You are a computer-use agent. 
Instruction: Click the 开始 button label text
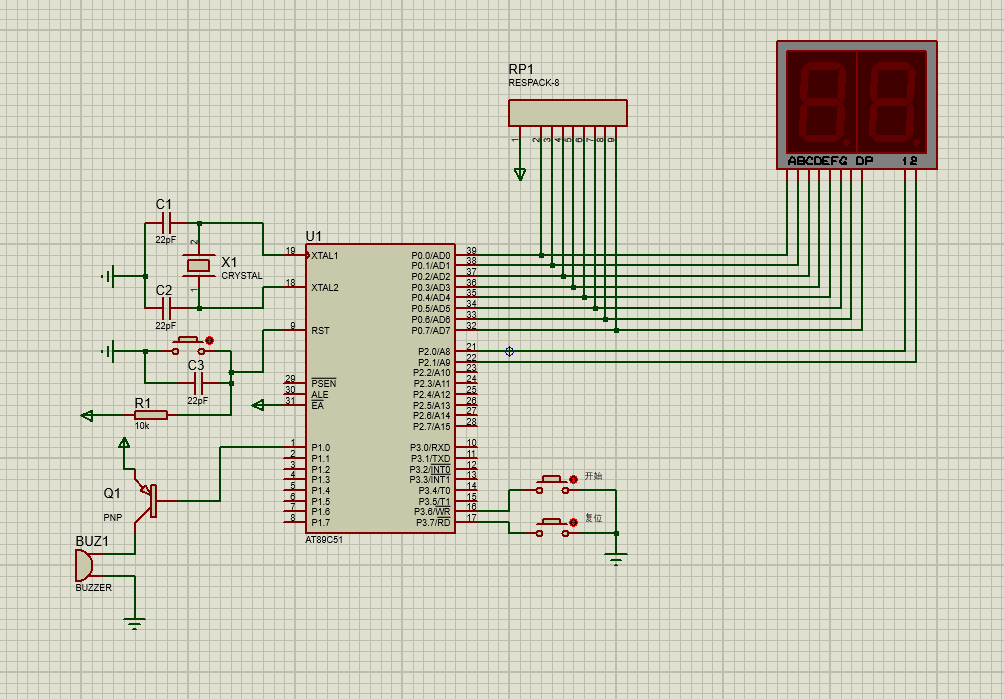point(594,476)
